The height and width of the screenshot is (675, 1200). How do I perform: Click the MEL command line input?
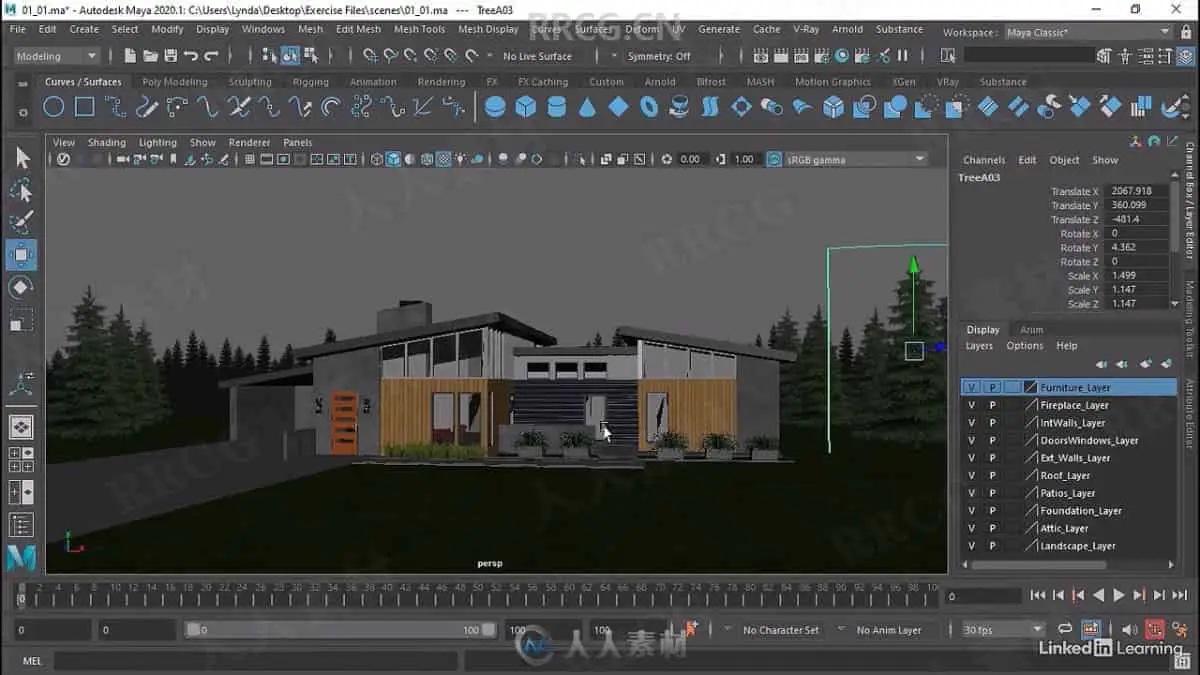click(x=255, y=661)
